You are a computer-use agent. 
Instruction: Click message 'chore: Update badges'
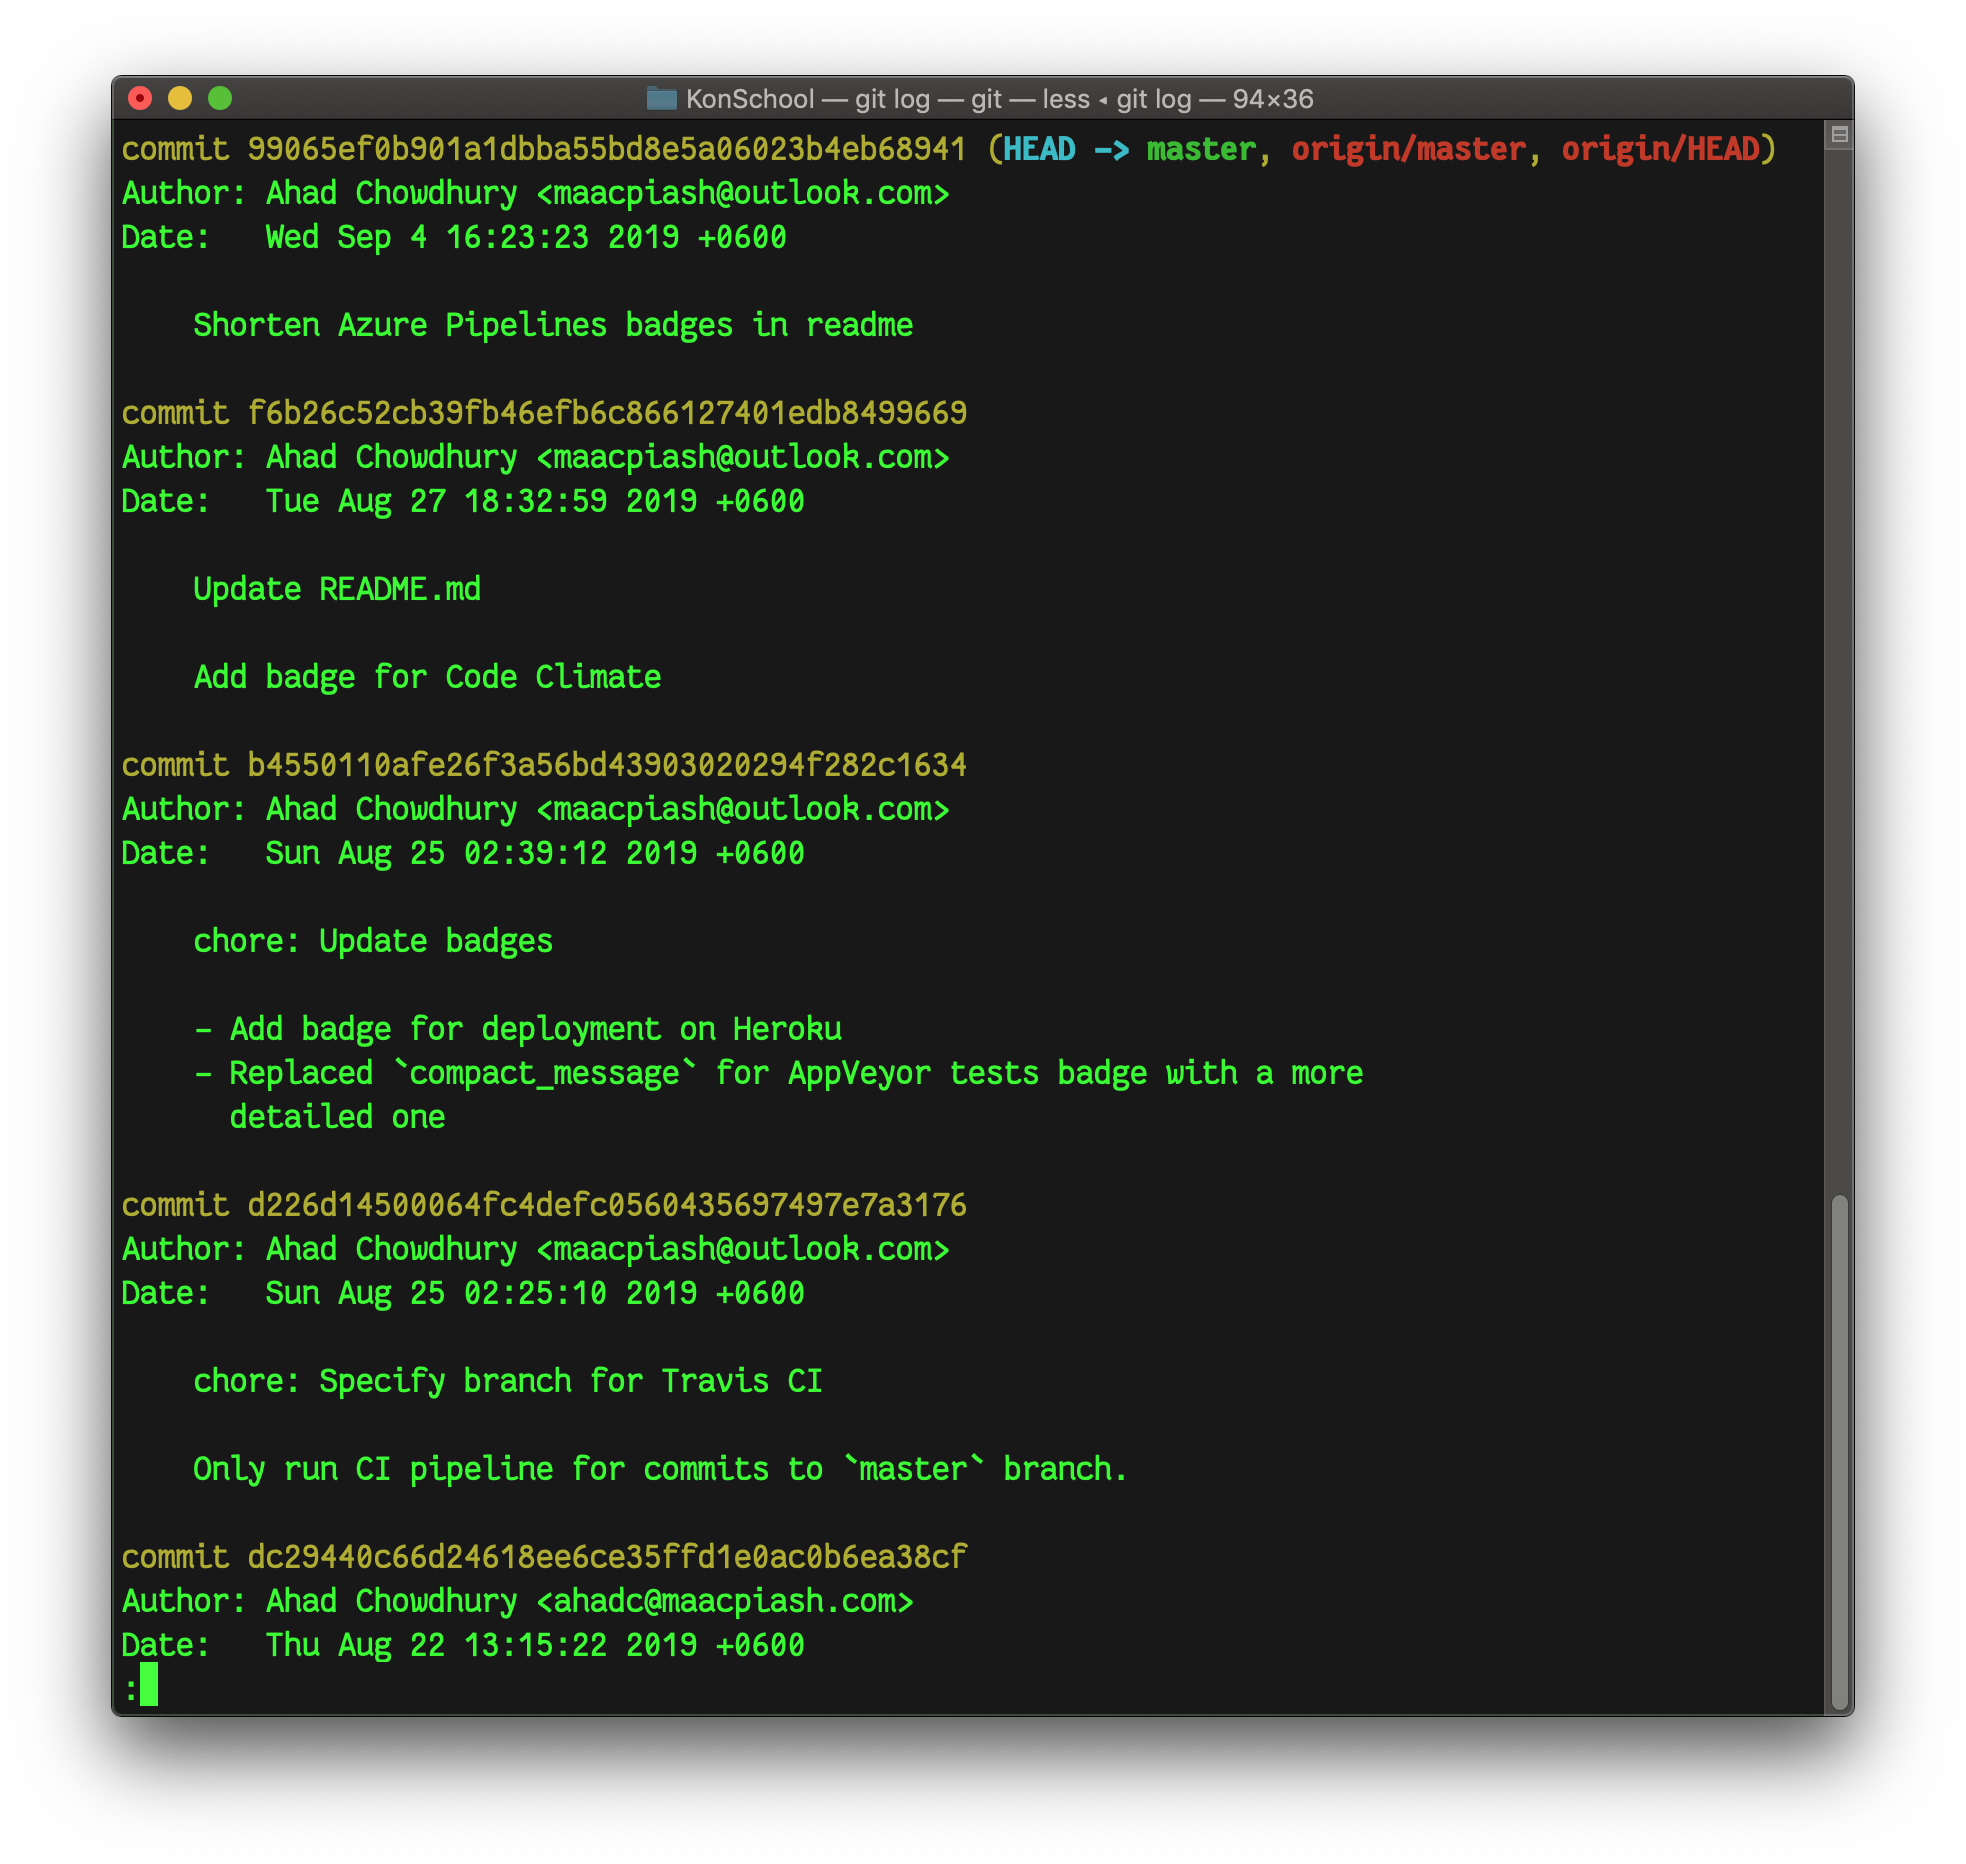point(373,941)
